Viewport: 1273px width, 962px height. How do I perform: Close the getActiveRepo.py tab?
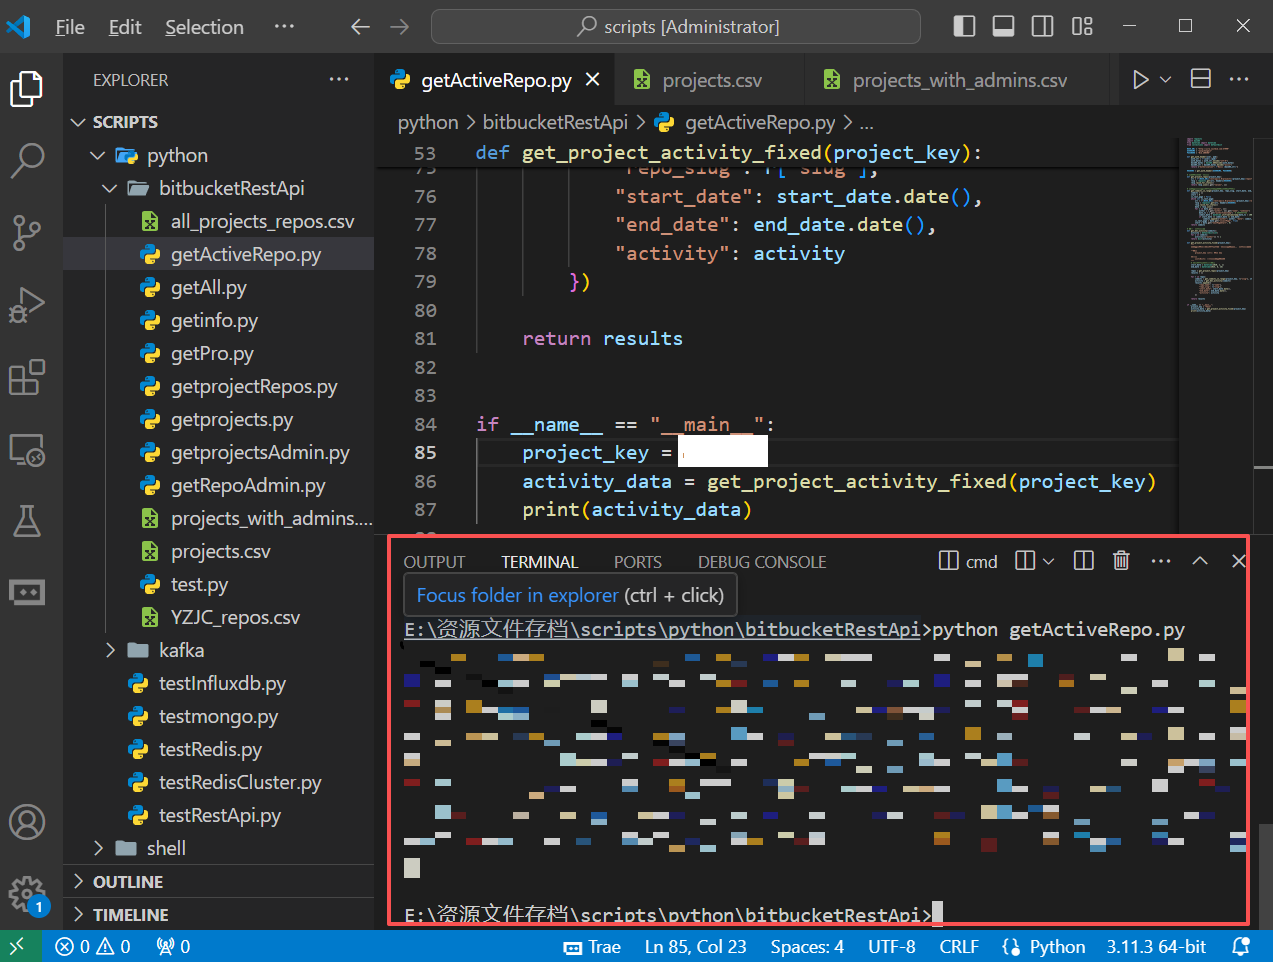tap(593, 80)
